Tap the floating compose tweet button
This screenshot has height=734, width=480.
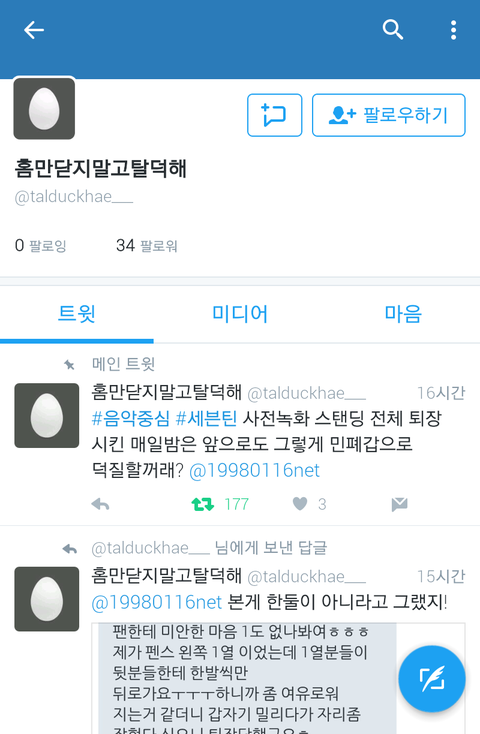pyautogui.click(x=432, y=679)
